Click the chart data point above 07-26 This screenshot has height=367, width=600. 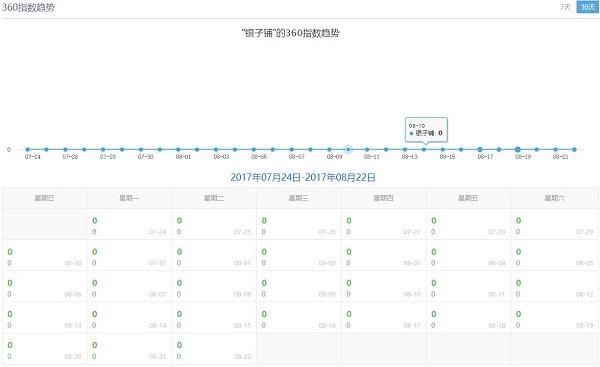[x=65, y=150]
